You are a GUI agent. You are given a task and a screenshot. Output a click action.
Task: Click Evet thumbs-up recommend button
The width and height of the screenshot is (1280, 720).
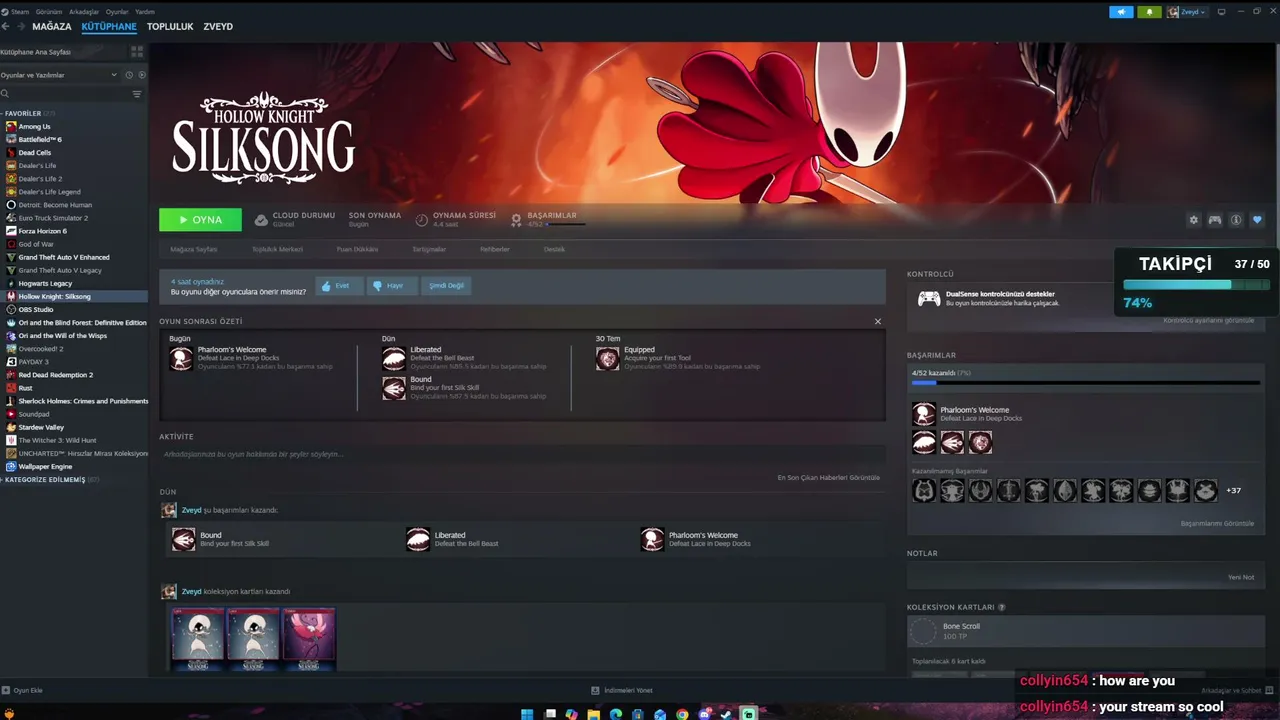(339, 286)
